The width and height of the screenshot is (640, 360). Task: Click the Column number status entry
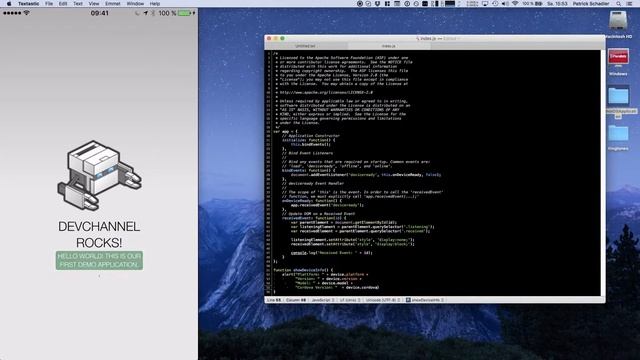coord(296,300)
